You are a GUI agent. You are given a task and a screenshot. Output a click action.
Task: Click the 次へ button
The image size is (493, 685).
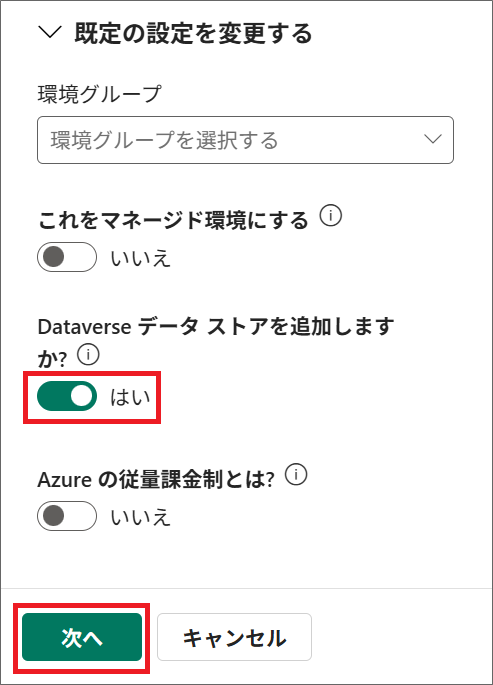(x=82, y=637)
